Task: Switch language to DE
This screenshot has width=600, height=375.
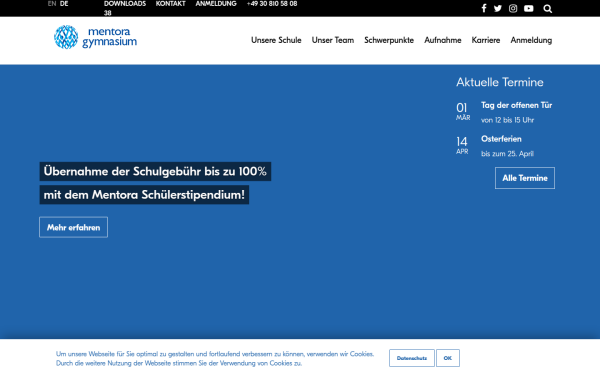Action: [64, 4]
